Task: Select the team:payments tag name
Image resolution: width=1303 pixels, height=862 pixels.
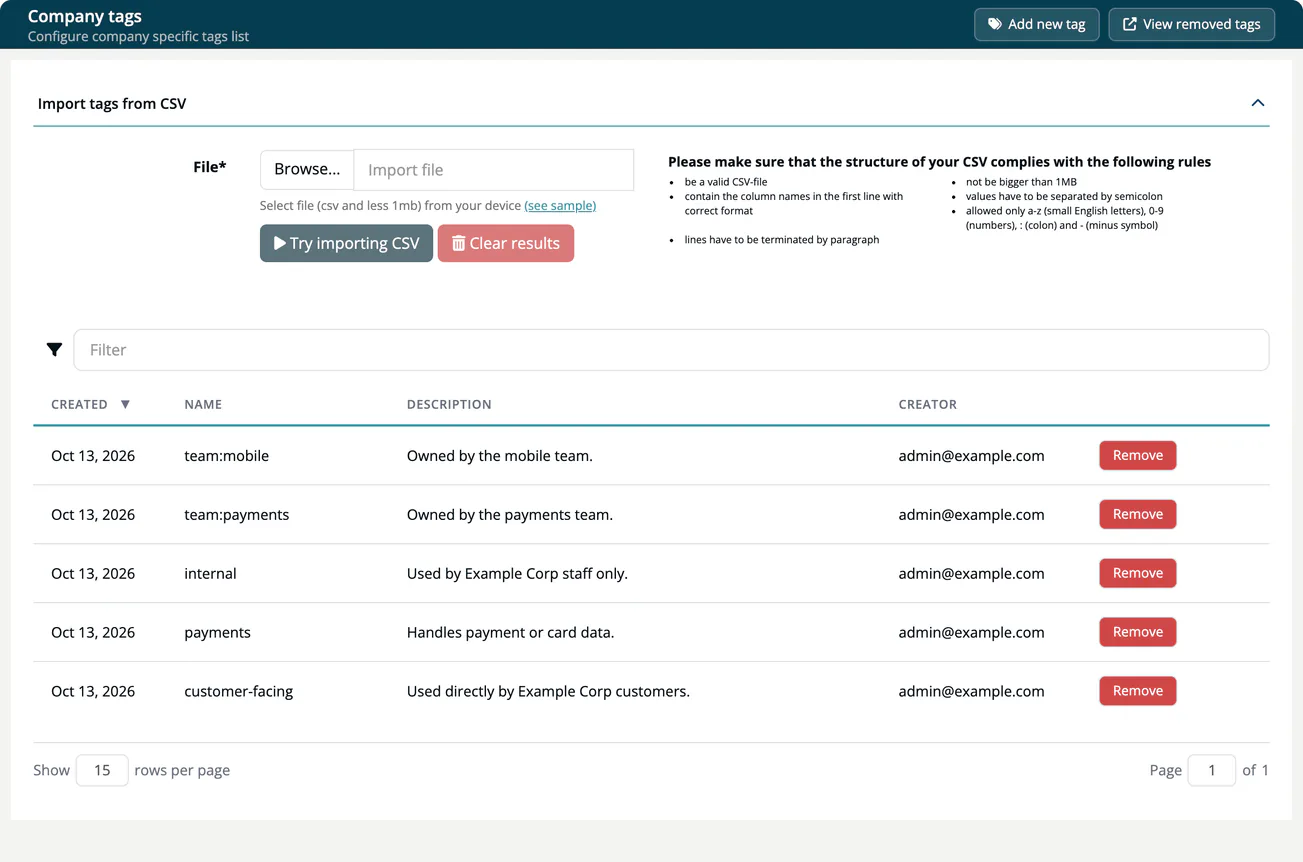Action: point(236,515)
